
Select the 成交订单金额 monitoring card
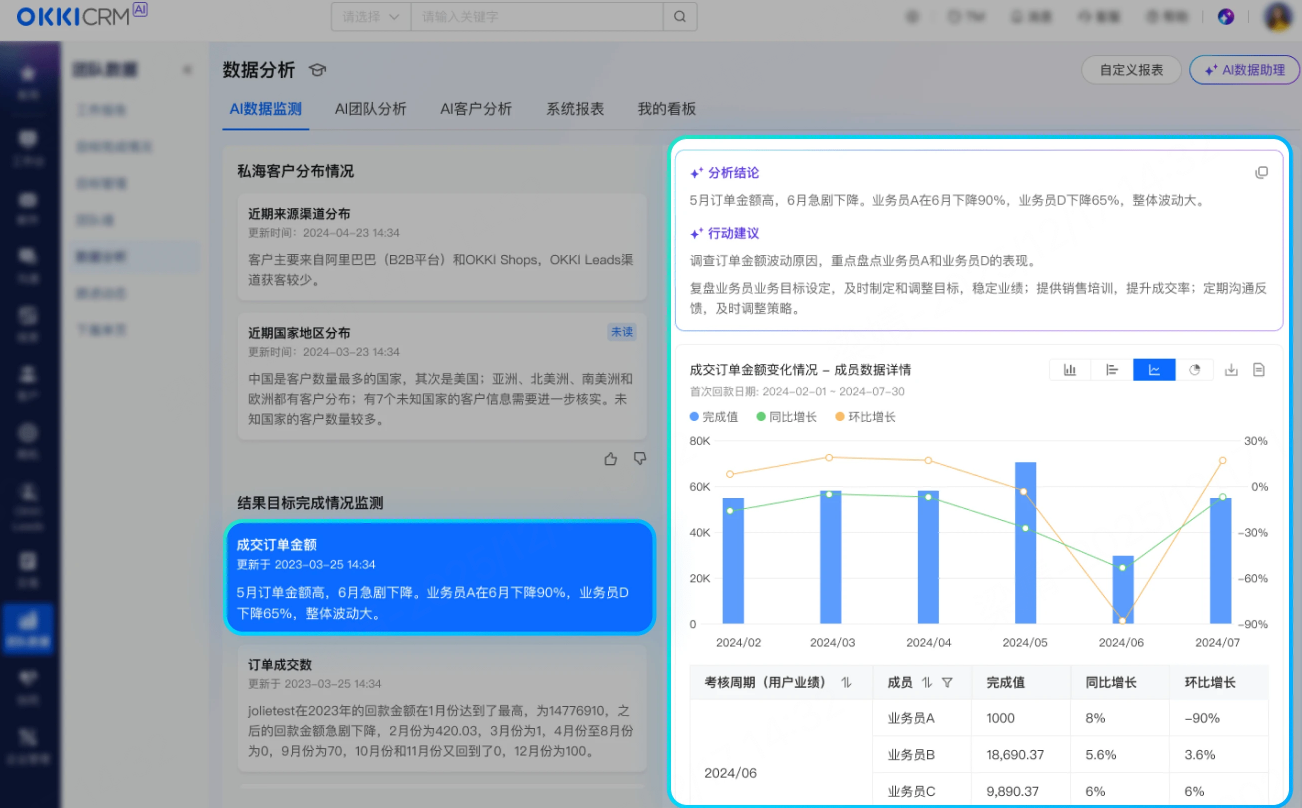tap(440, 577)
